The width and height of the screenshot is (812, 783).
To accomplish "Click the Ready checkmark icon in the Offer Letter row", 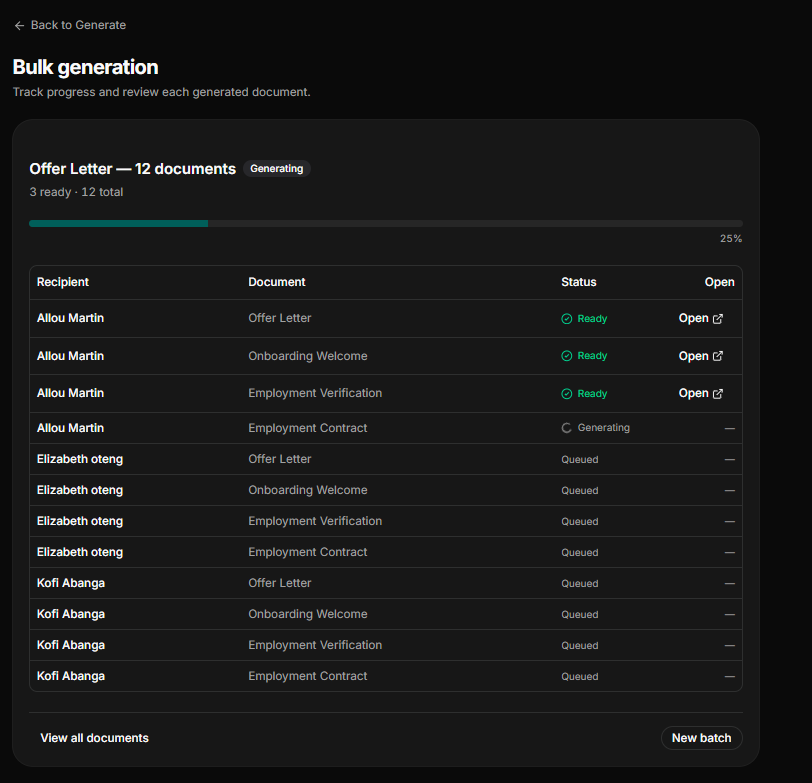I will pyautogui.click(x=567, y=318).
